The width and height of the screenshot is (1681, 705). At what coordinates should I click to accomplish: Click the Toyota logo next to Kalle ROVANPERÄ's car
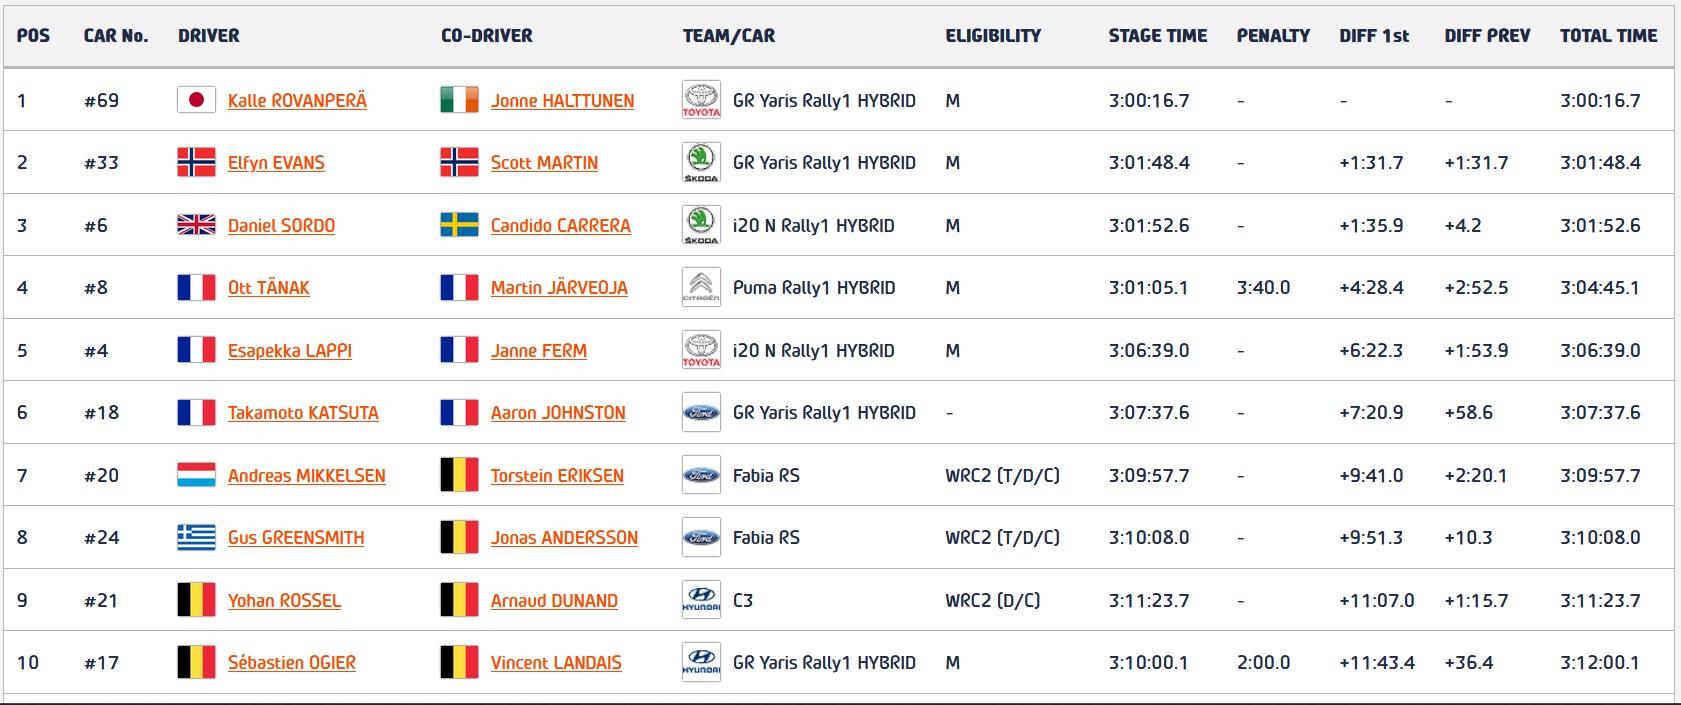701,100
